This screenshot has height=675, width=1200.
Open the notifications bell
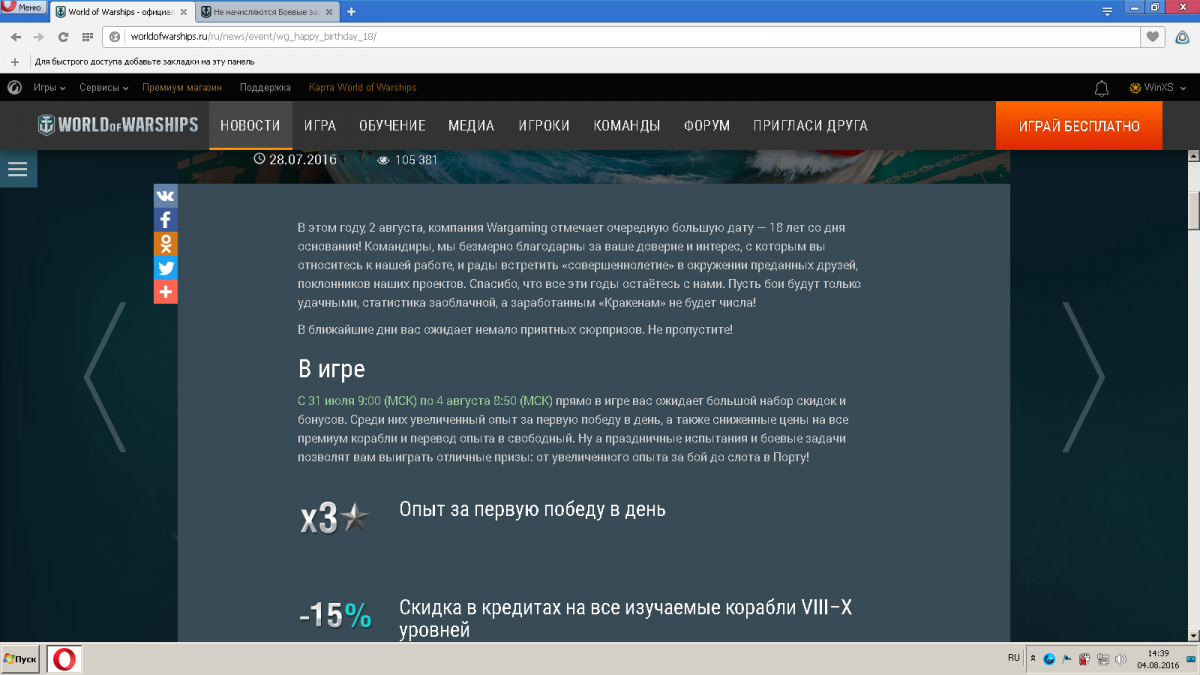tap(1102, 88)
